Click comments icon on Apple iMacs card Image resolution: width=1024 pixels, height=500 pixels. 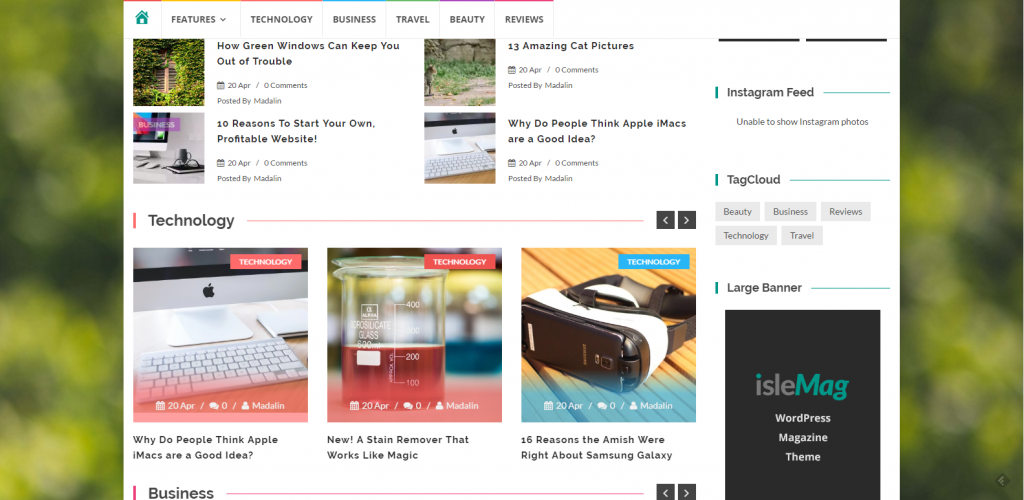[214, 406]
